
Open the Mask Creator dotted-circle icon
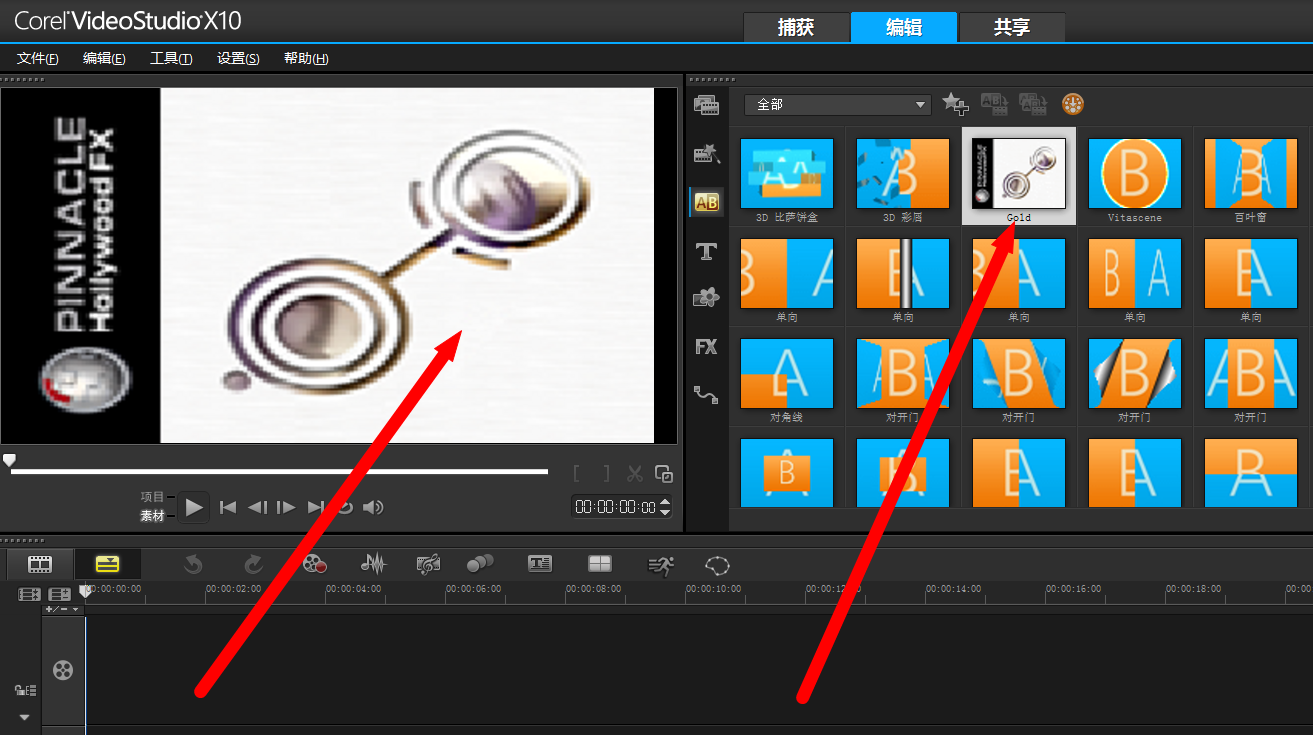(718, 565)
